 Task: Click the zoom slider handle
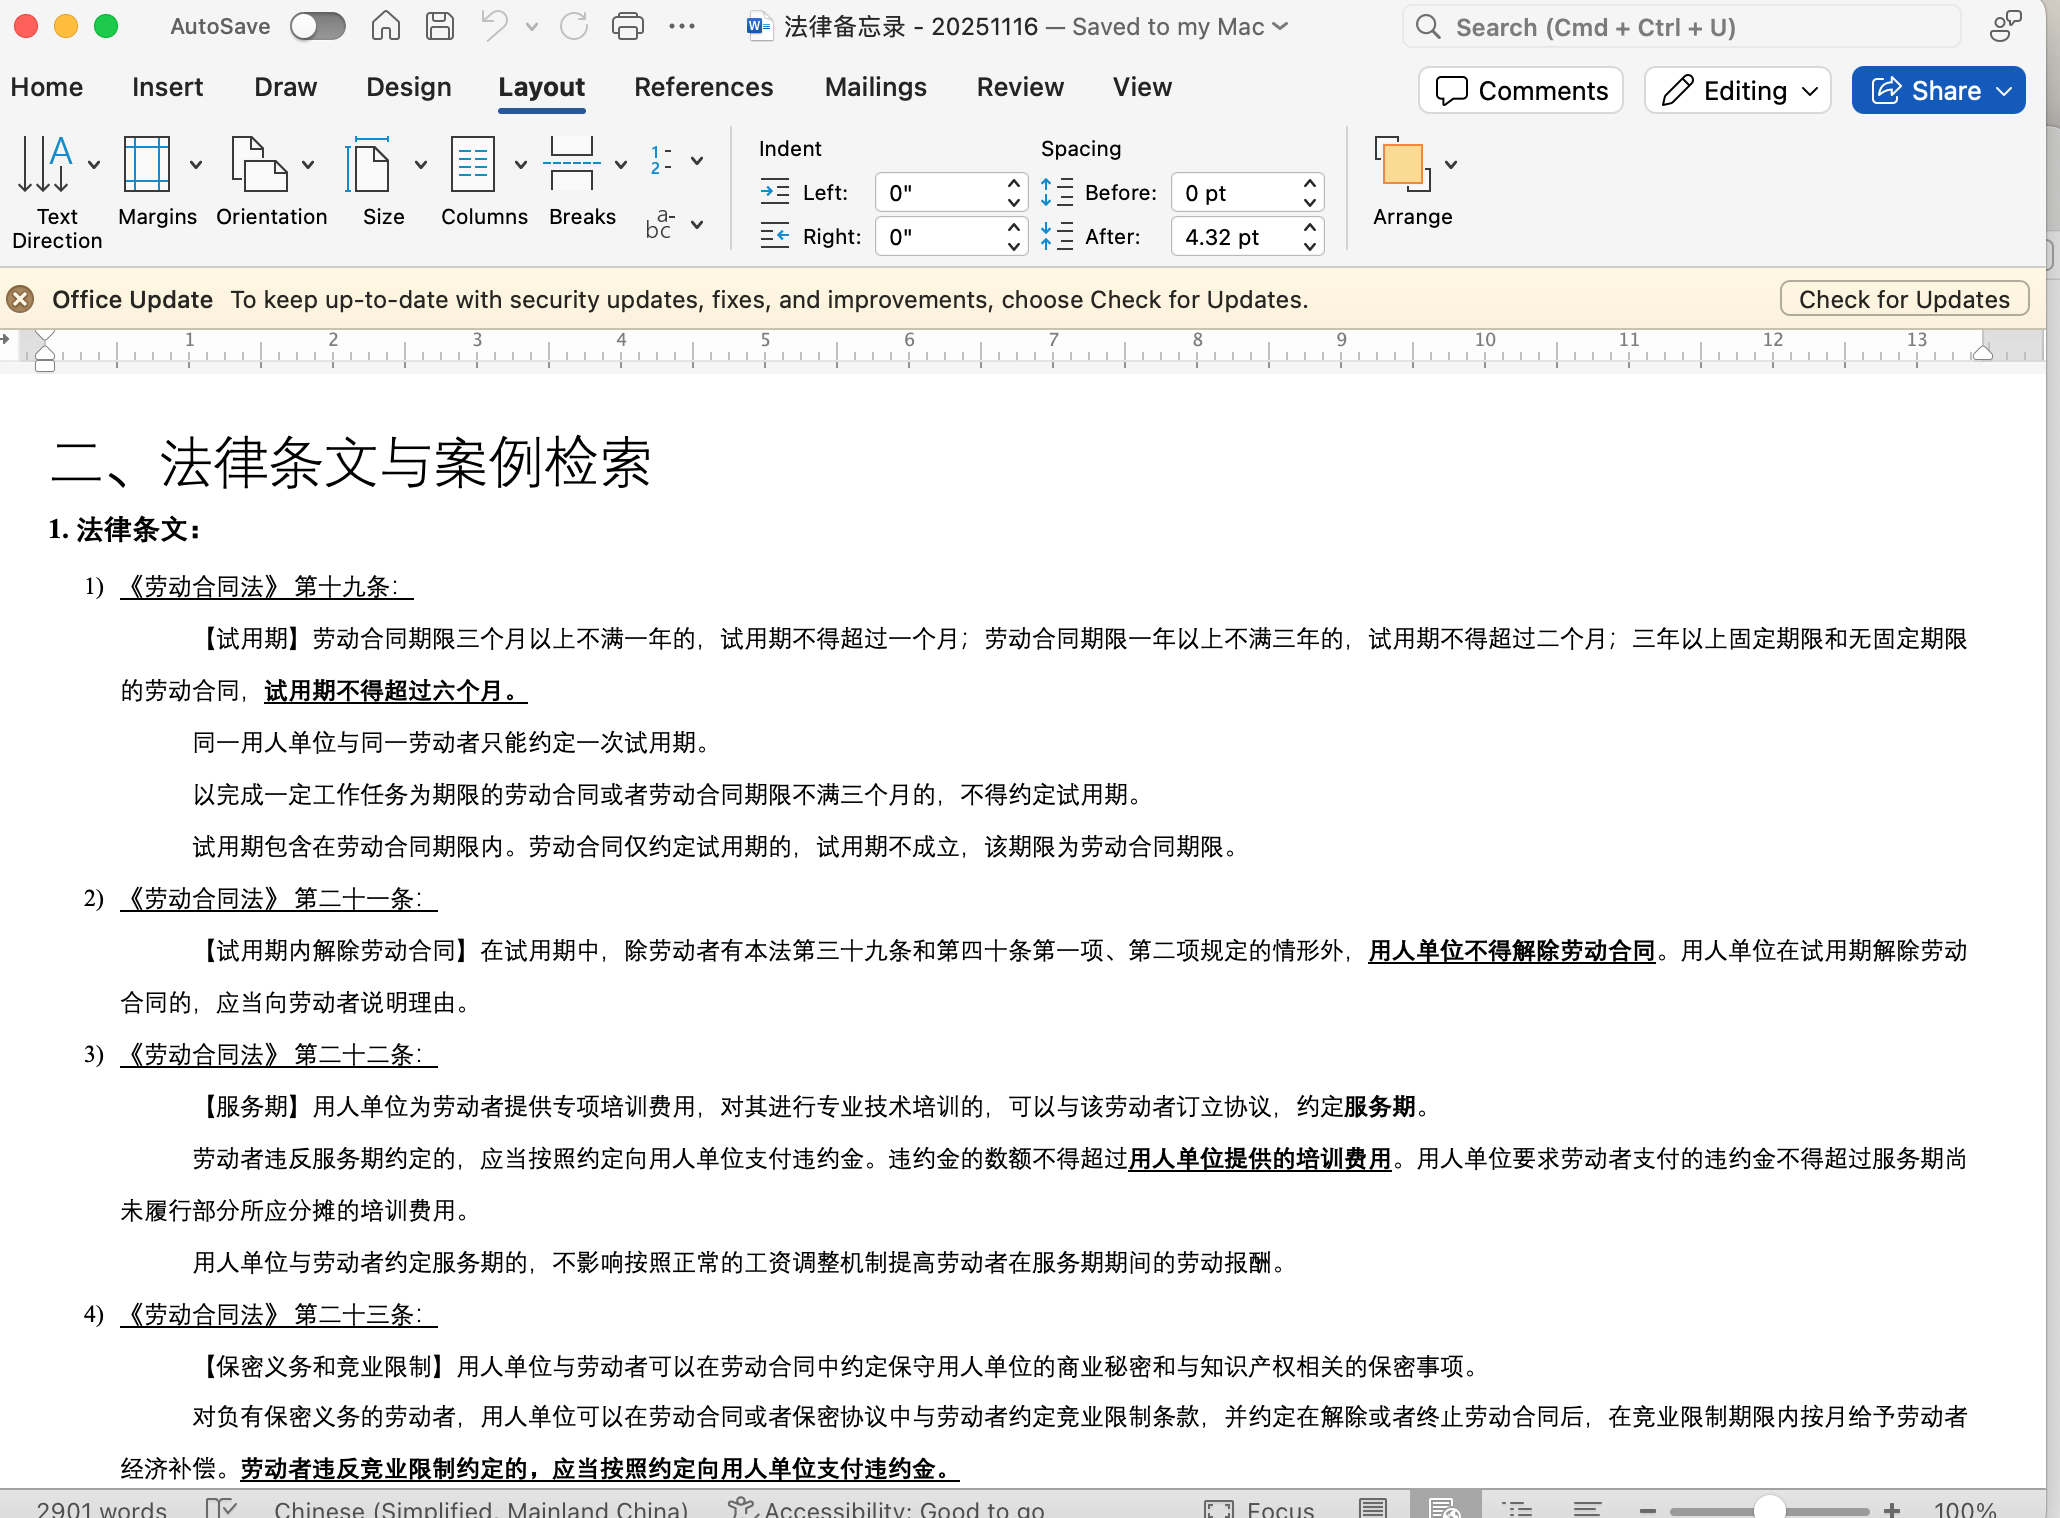(1770, 1508)
